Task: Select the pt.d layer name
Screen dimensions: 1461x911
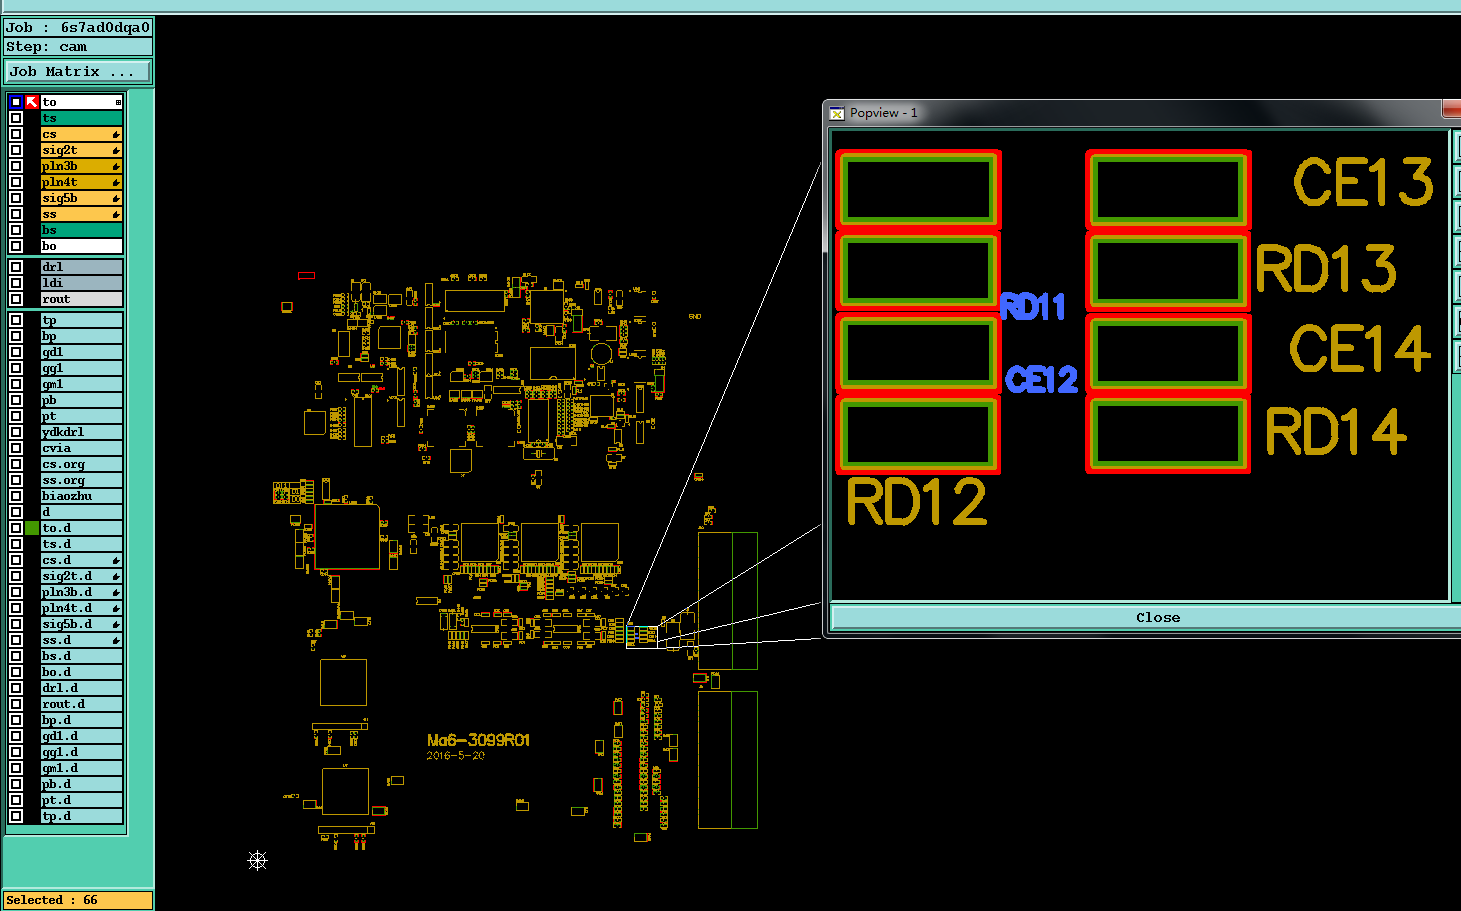Action: (x=81, y=800)
